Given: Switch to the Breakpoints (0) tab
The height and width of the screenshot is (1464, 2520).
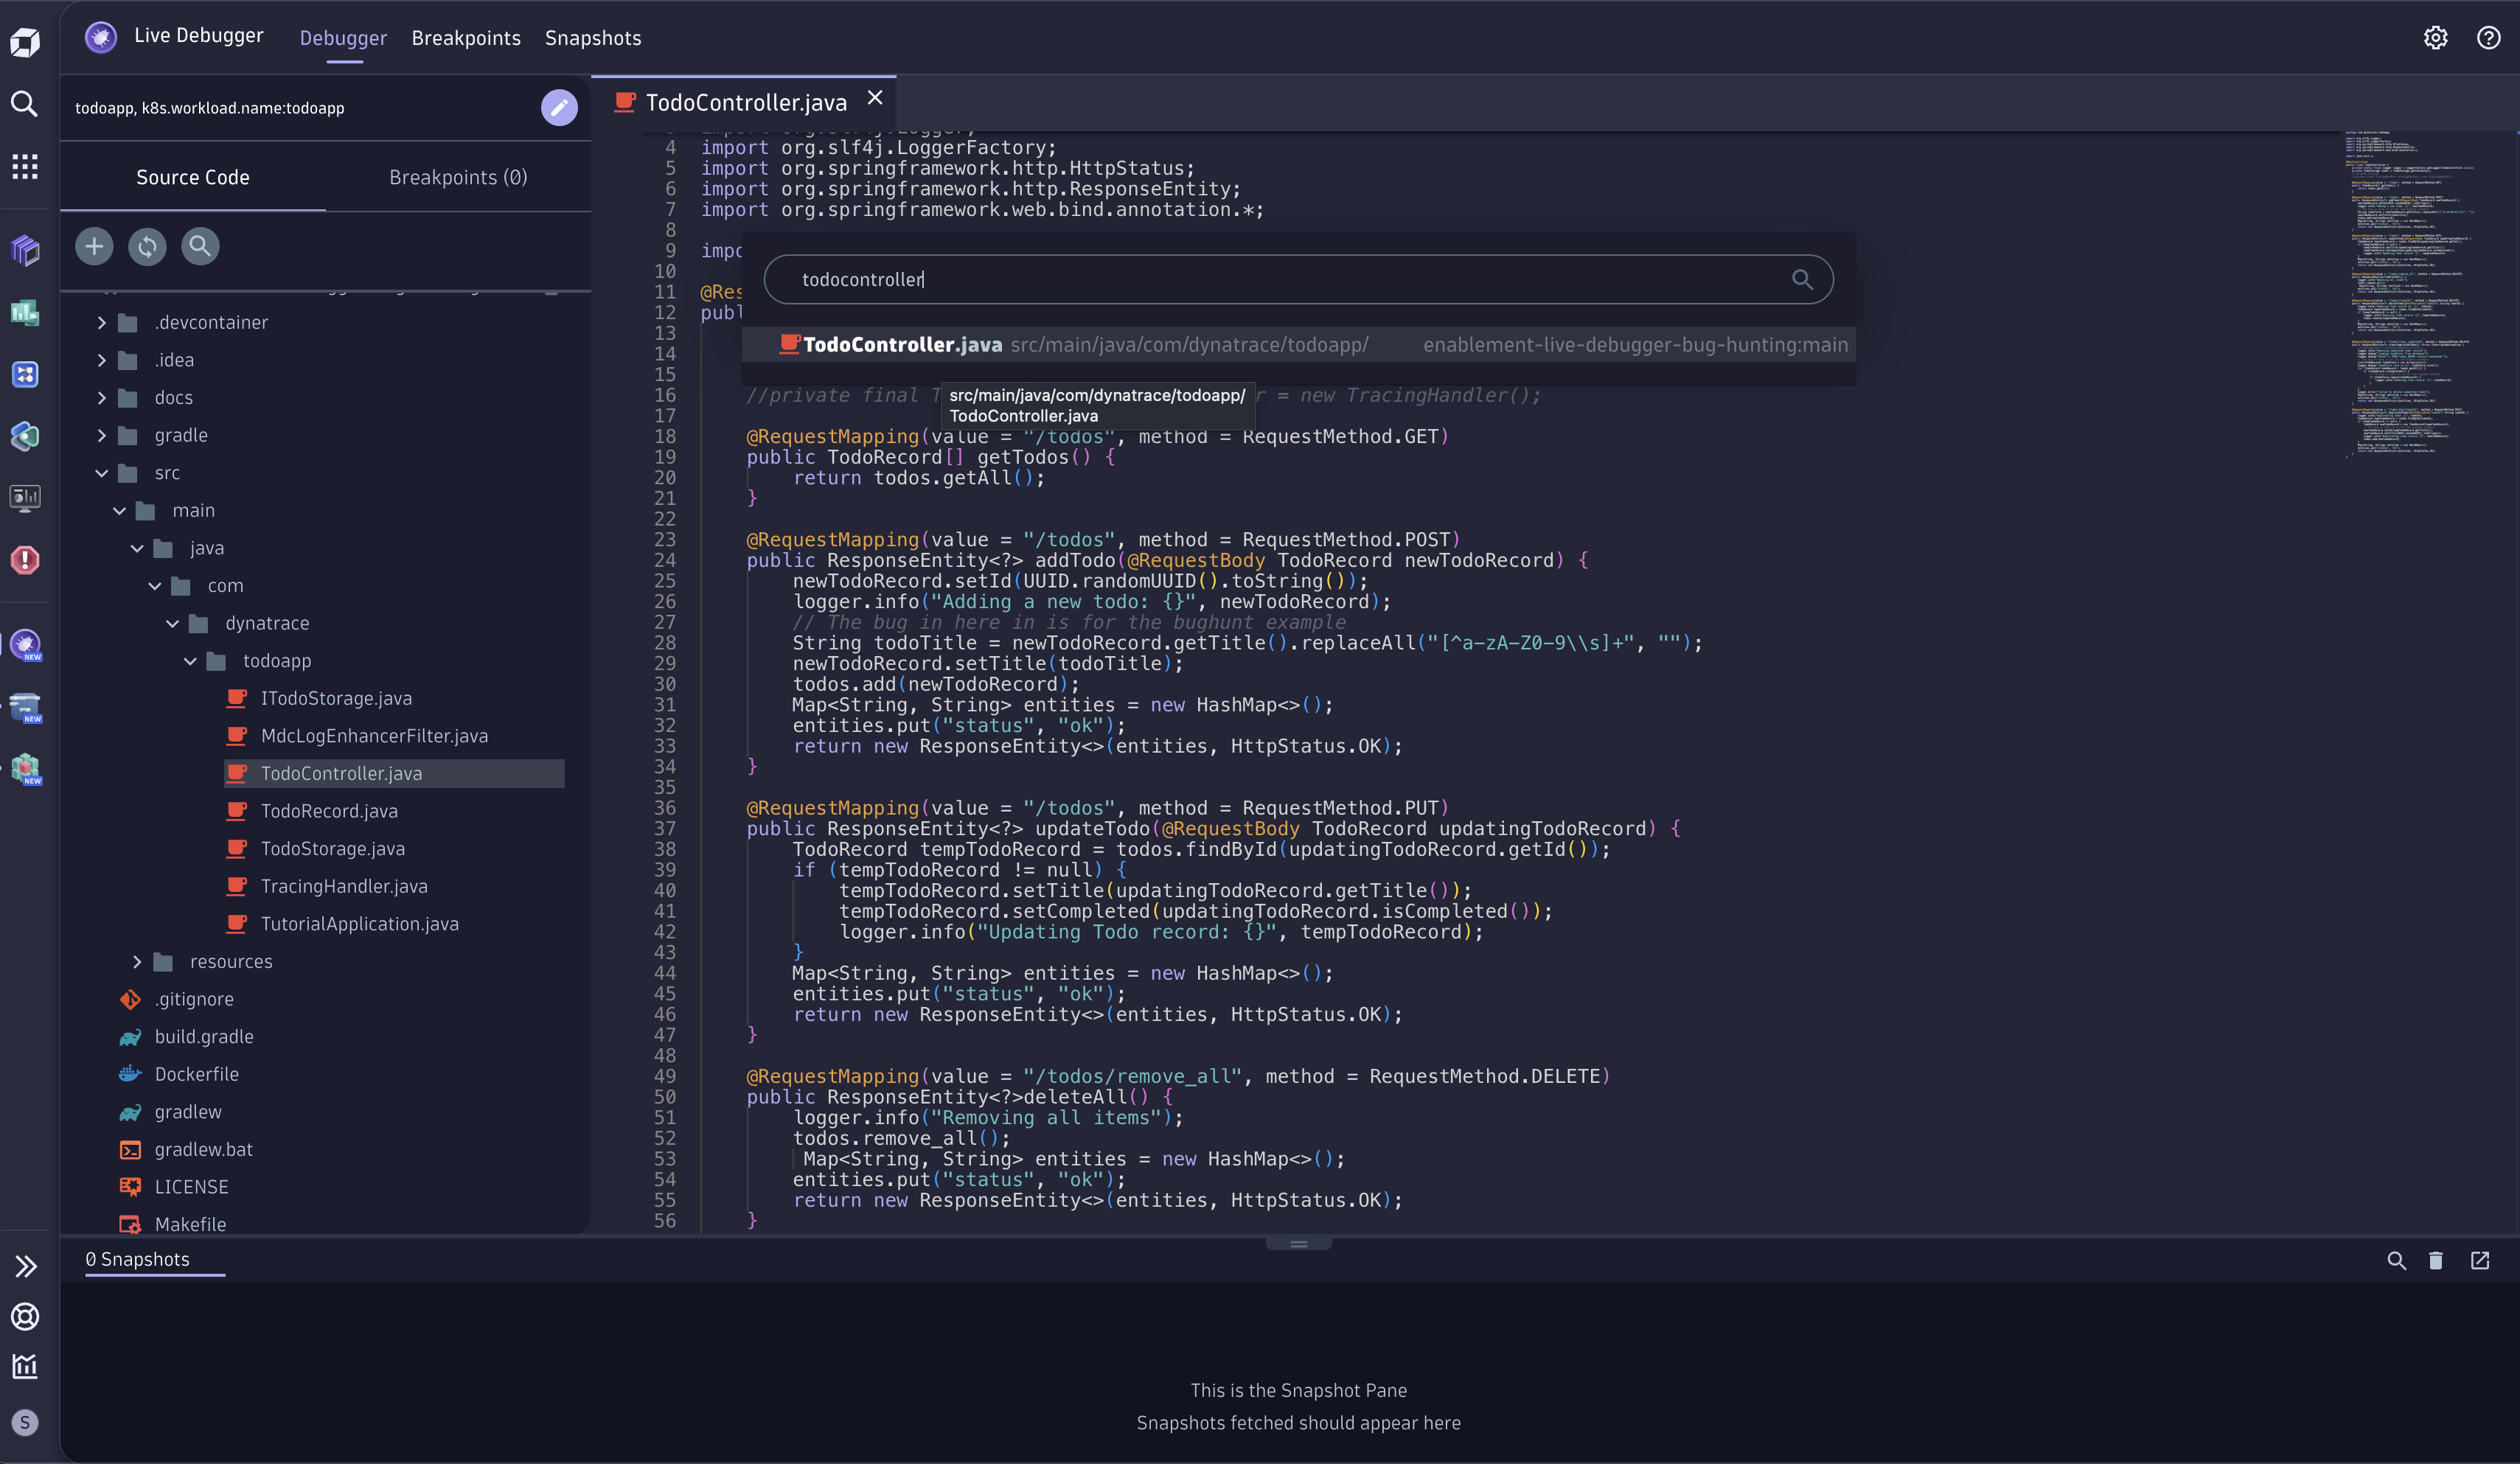Looking at the screenshot, I should click(457, 177).
